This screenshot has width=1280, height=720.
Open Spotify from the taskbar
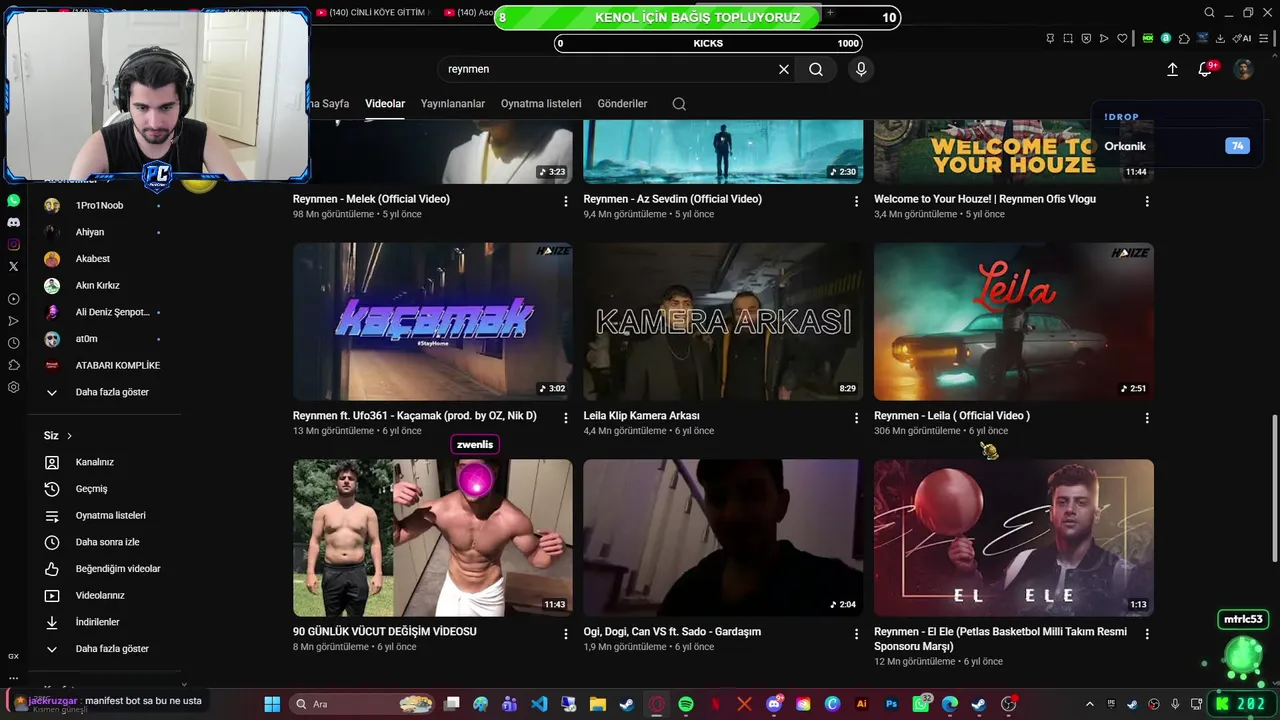686,704
